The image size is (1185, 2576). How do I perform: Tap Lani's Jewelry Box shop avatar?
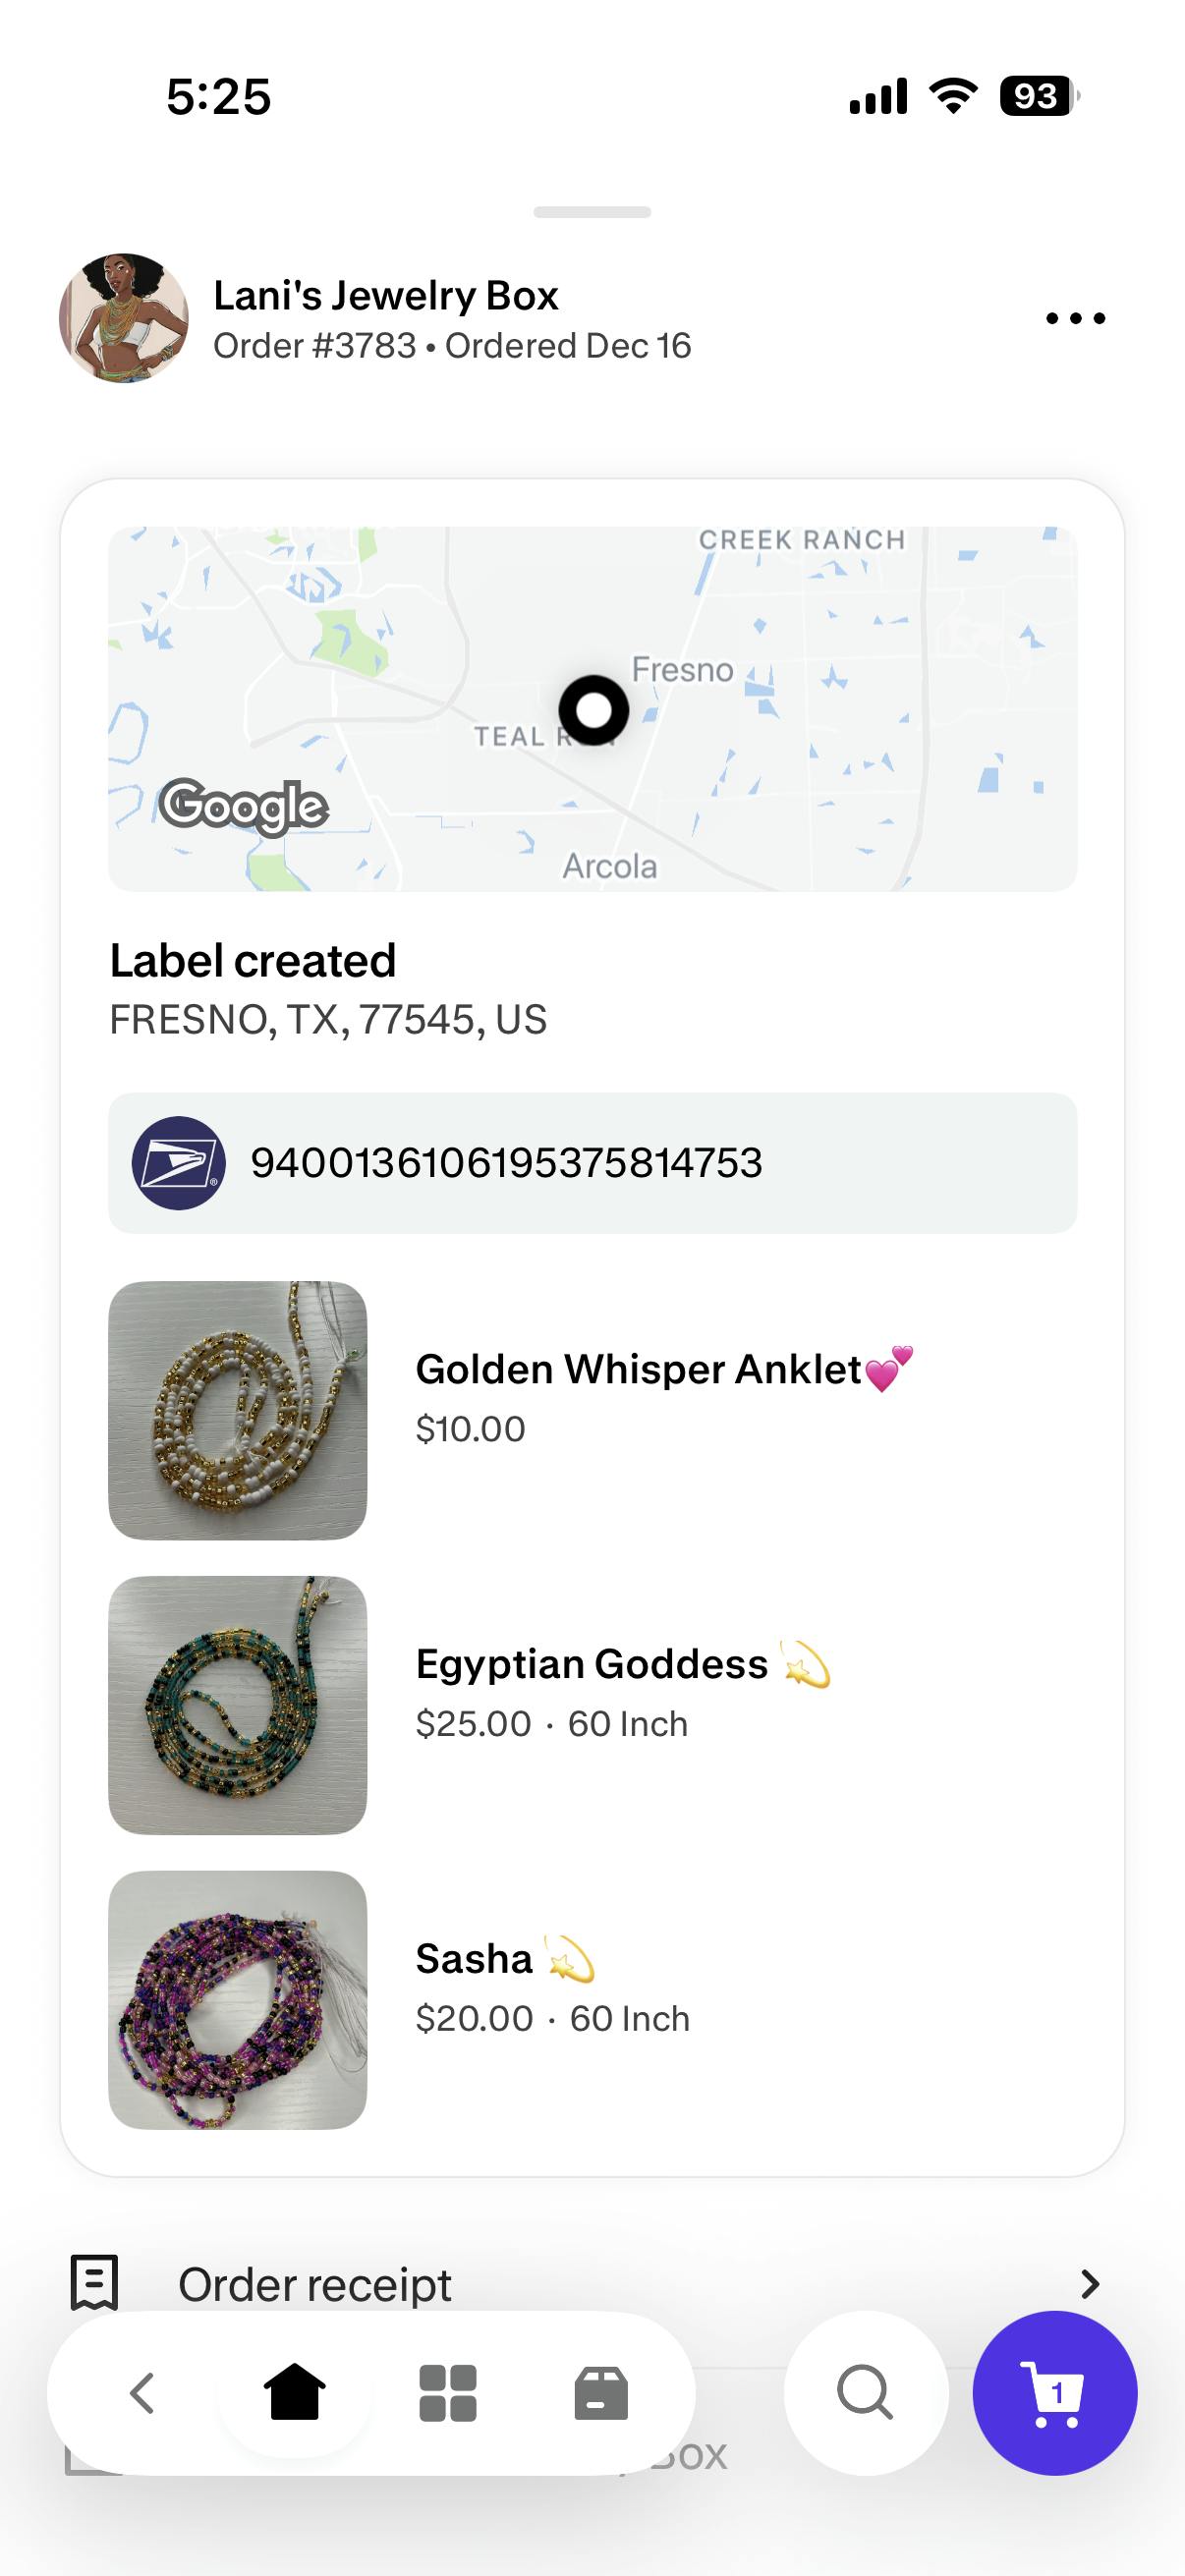[x=124, y=318]
